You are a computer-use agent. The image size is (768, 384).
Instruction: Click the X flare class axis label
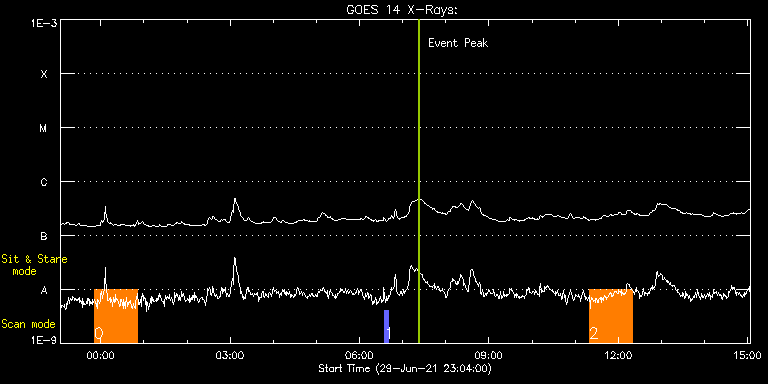point(44,74)
